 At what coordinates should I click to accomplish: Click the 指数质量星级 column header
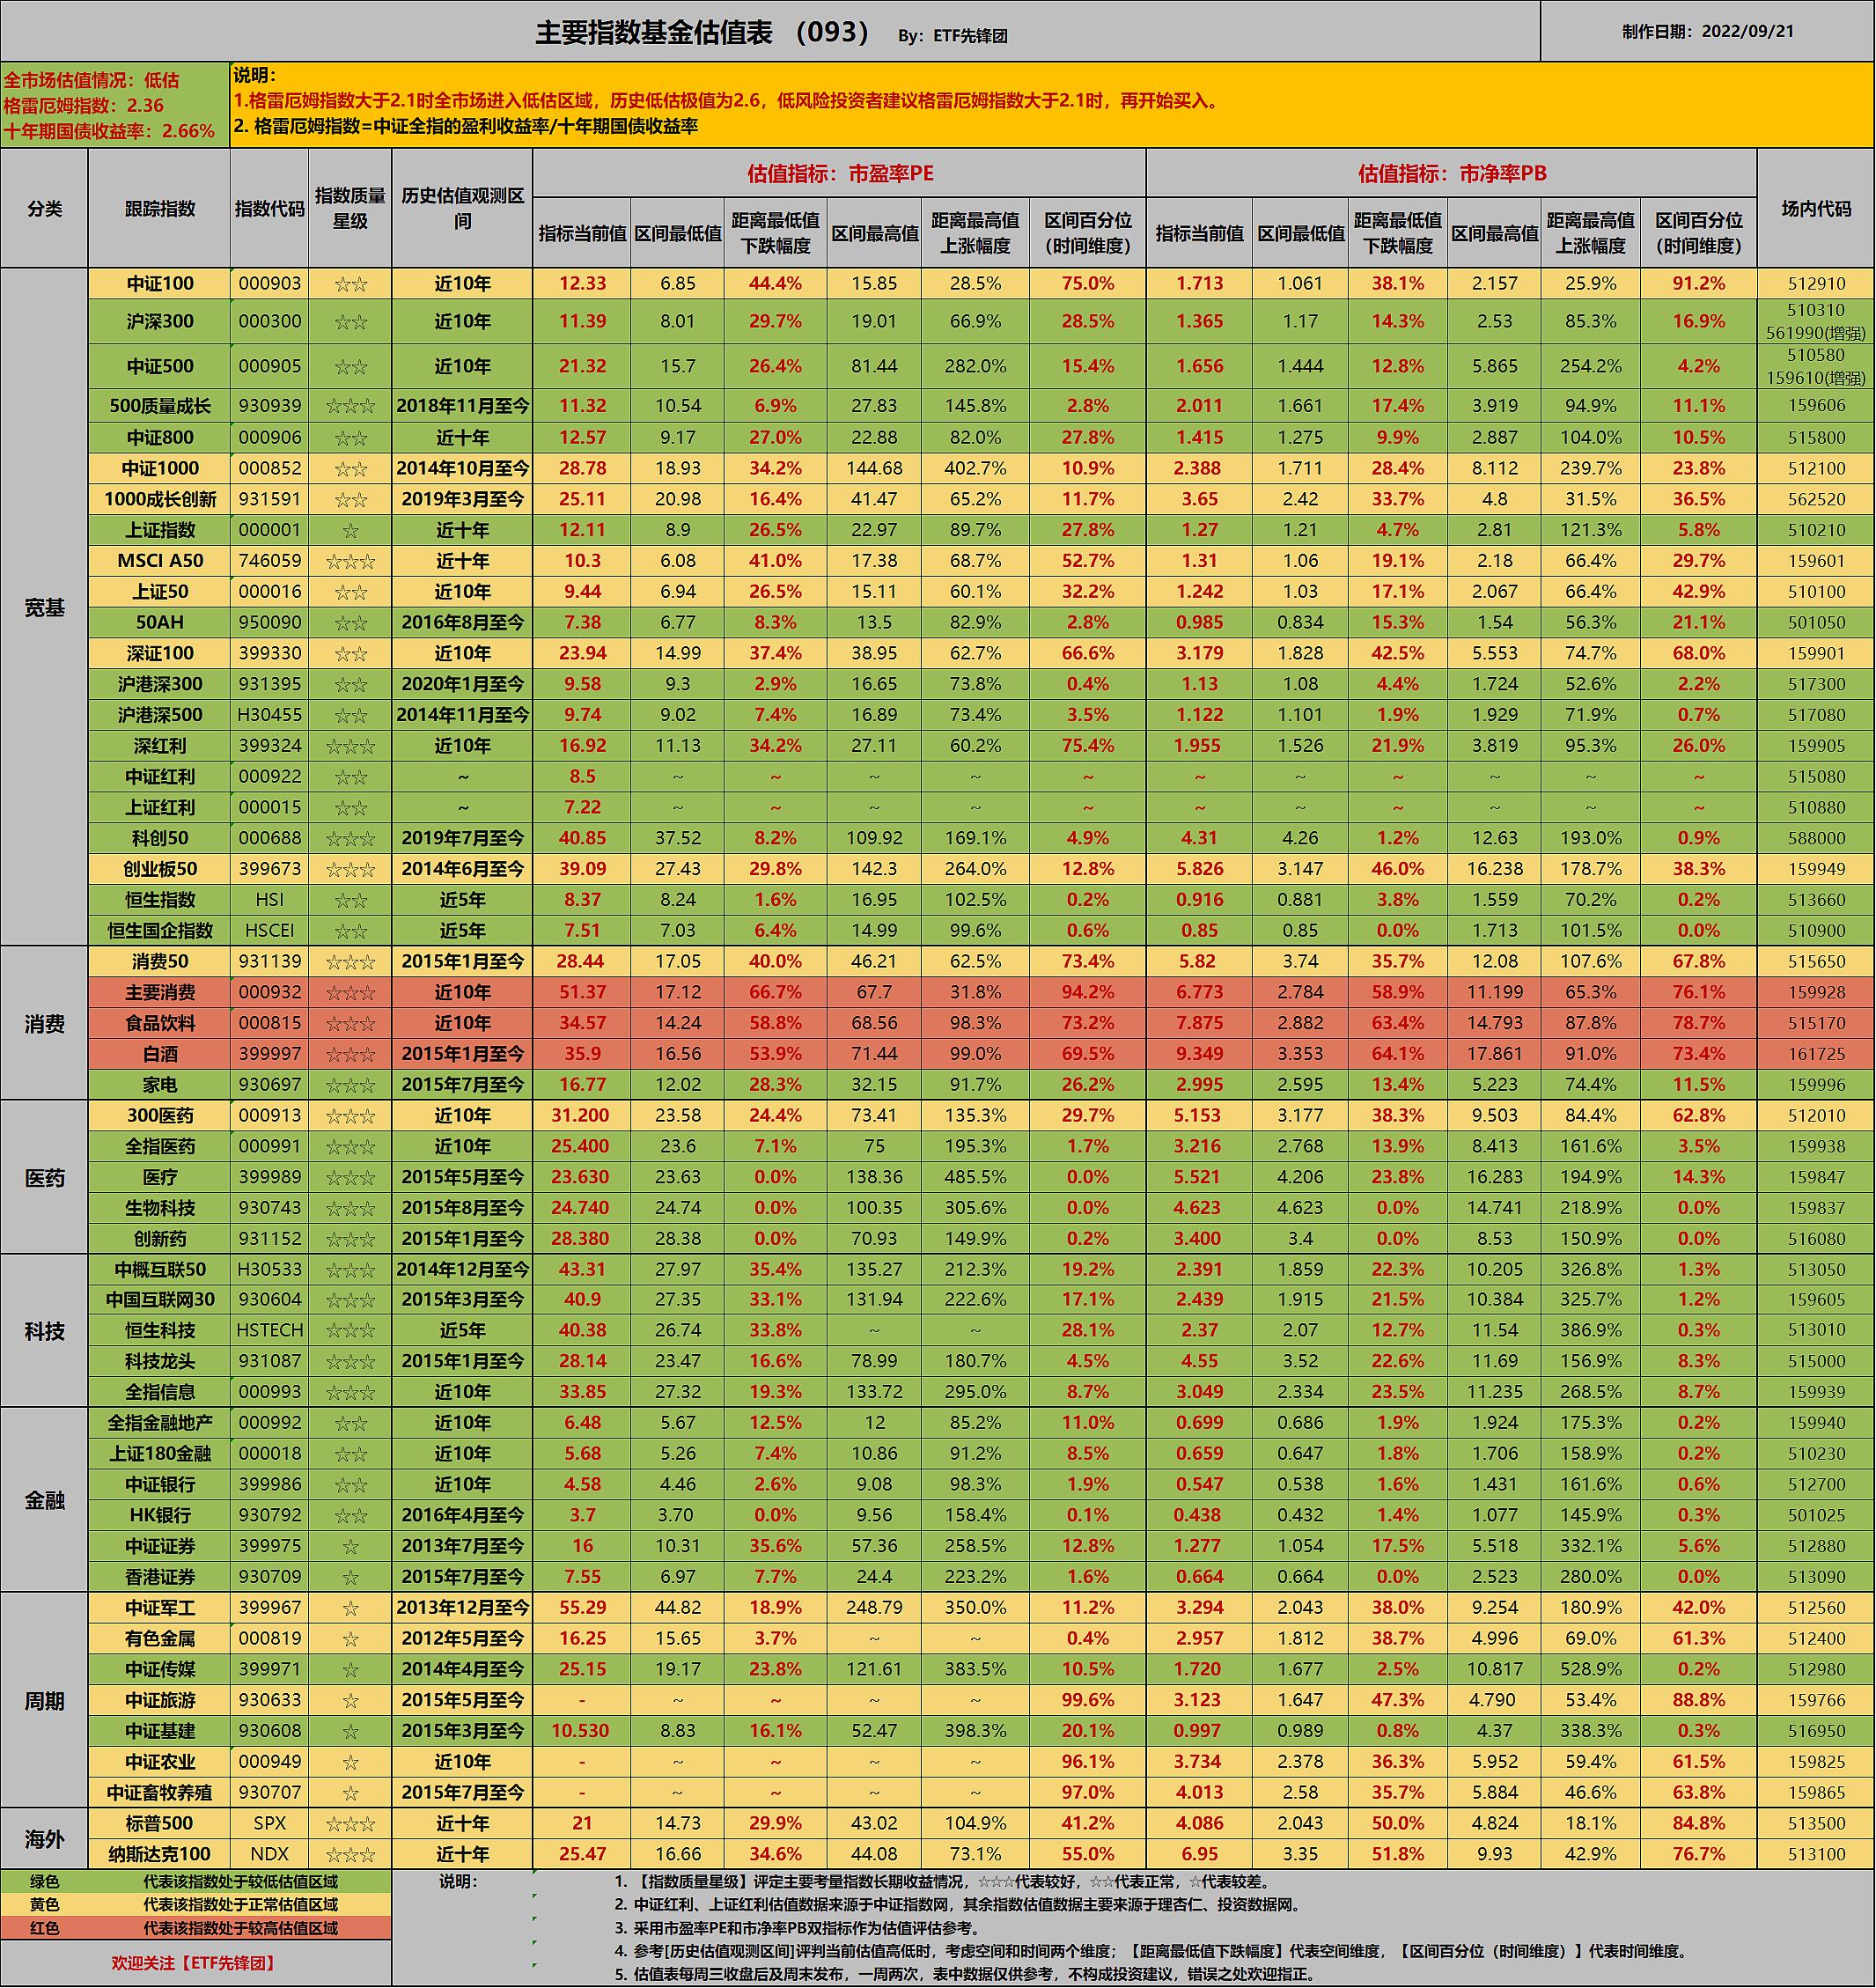[350, 208]
